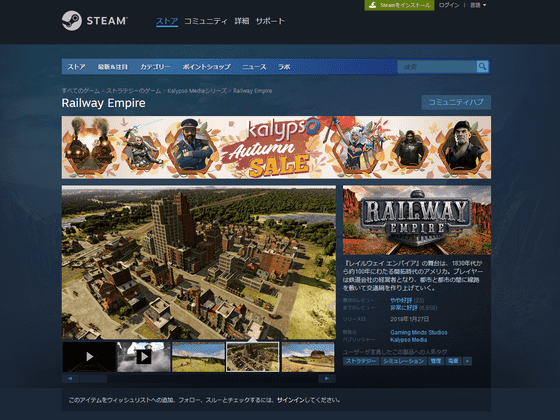Click the 管理 tag
Screen dimensions: 560x420
pos(436,361)
